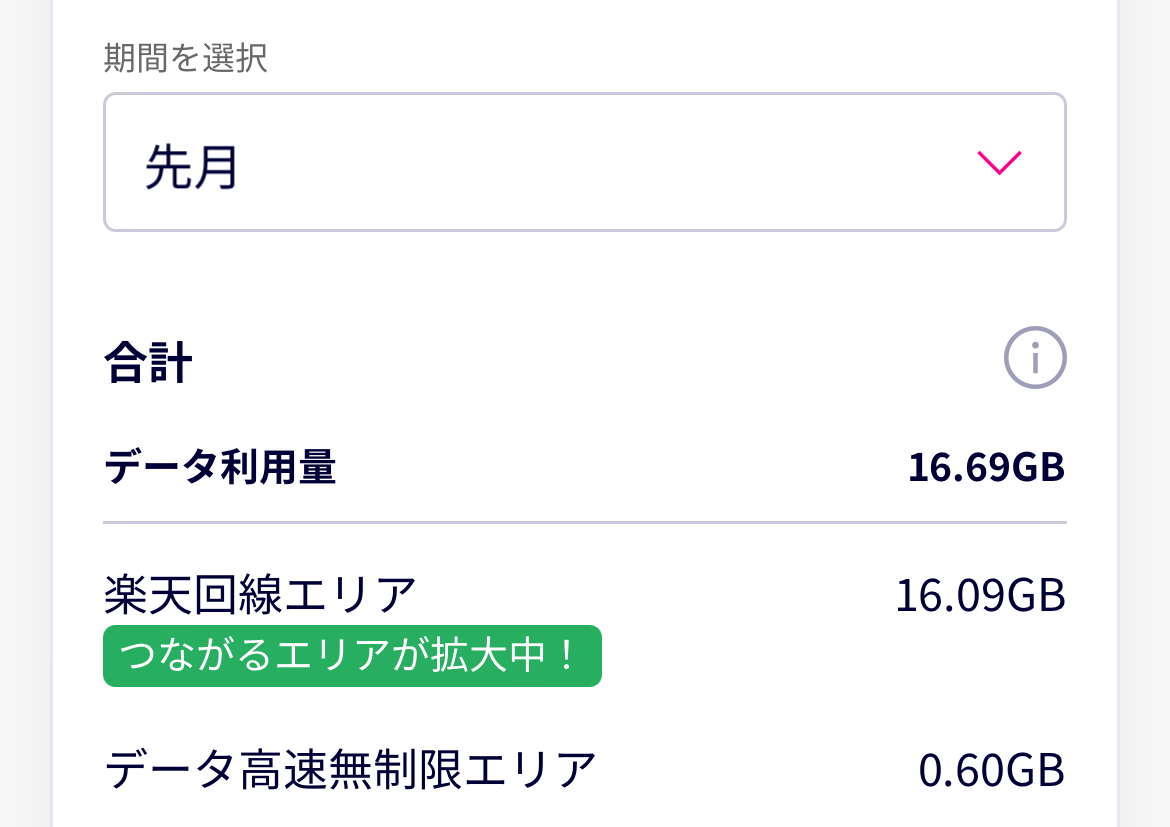Click the gray margin right of the card
The image size is (1170, 827).
coord(1143,400)
